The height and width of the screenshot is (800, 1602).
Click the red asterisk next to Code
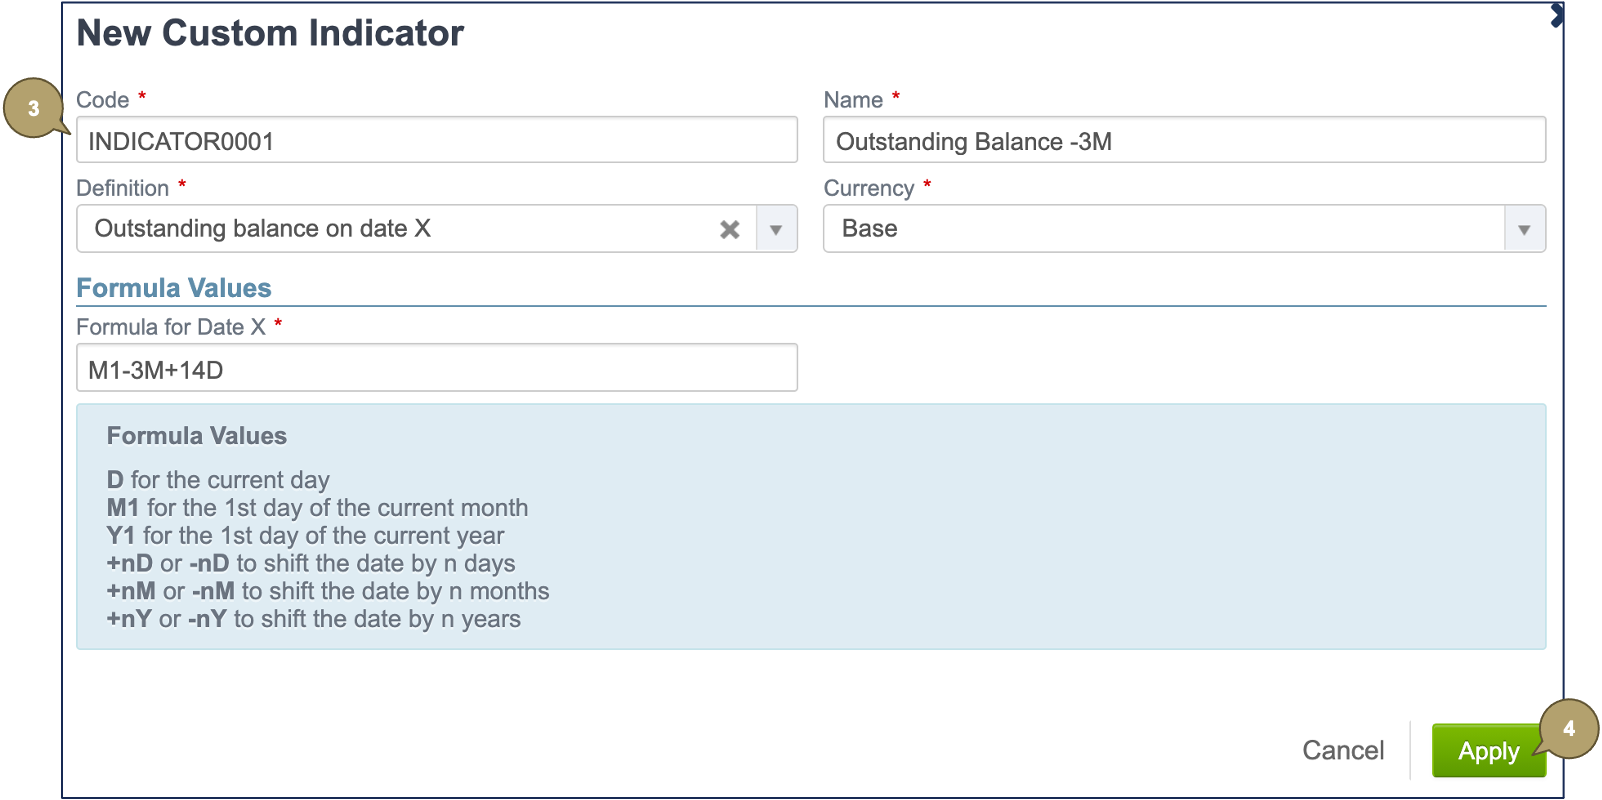tap(141, 96)
